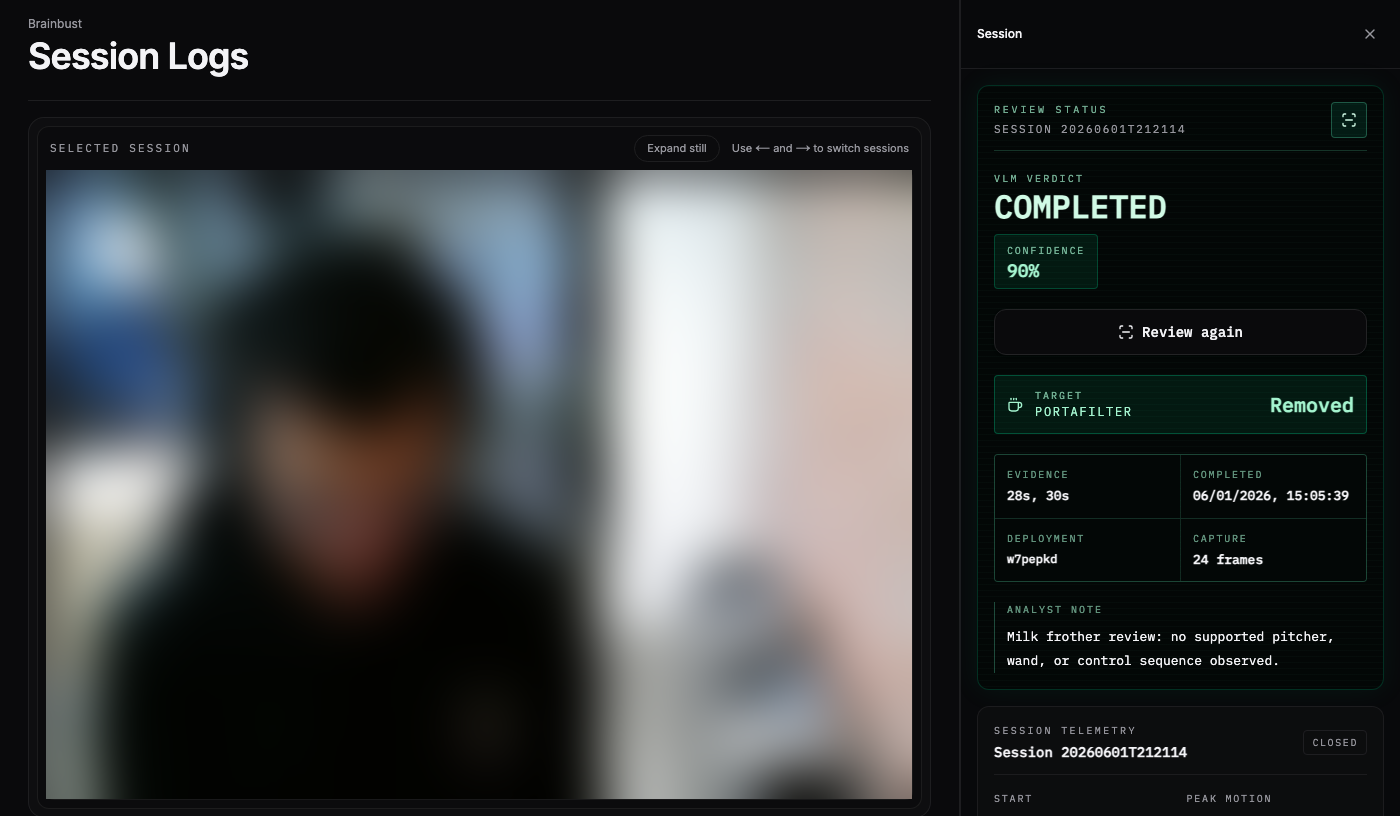Click the SELECTED SESSION label
Screen dimensions: 1400x816
[120, 148]
